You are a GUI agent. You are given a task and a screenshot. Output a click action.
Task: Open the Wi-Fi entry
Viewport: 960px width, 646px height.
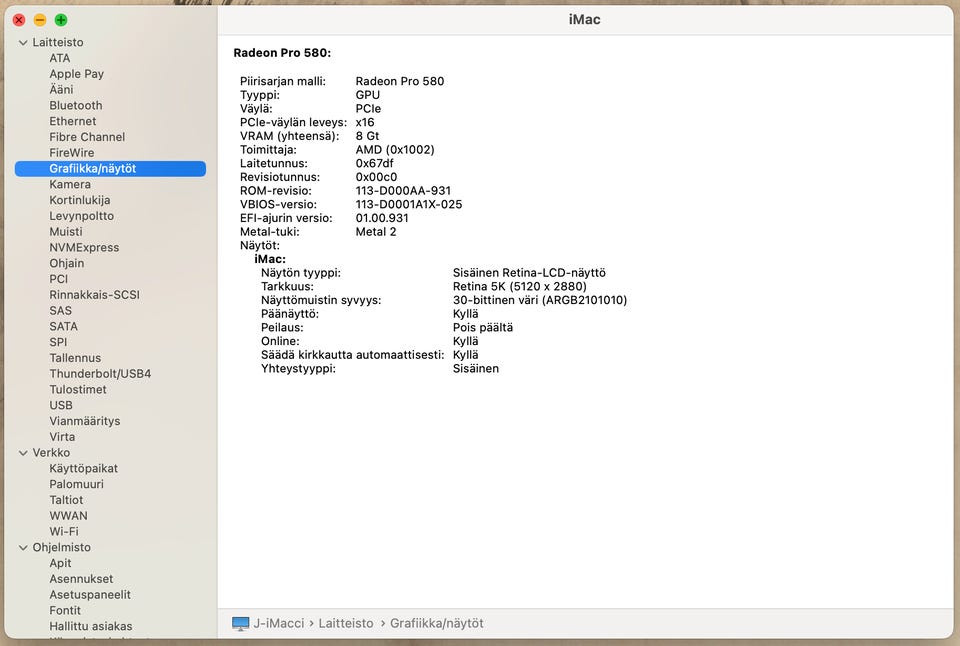pyautogui.click(x=64, y=532)
